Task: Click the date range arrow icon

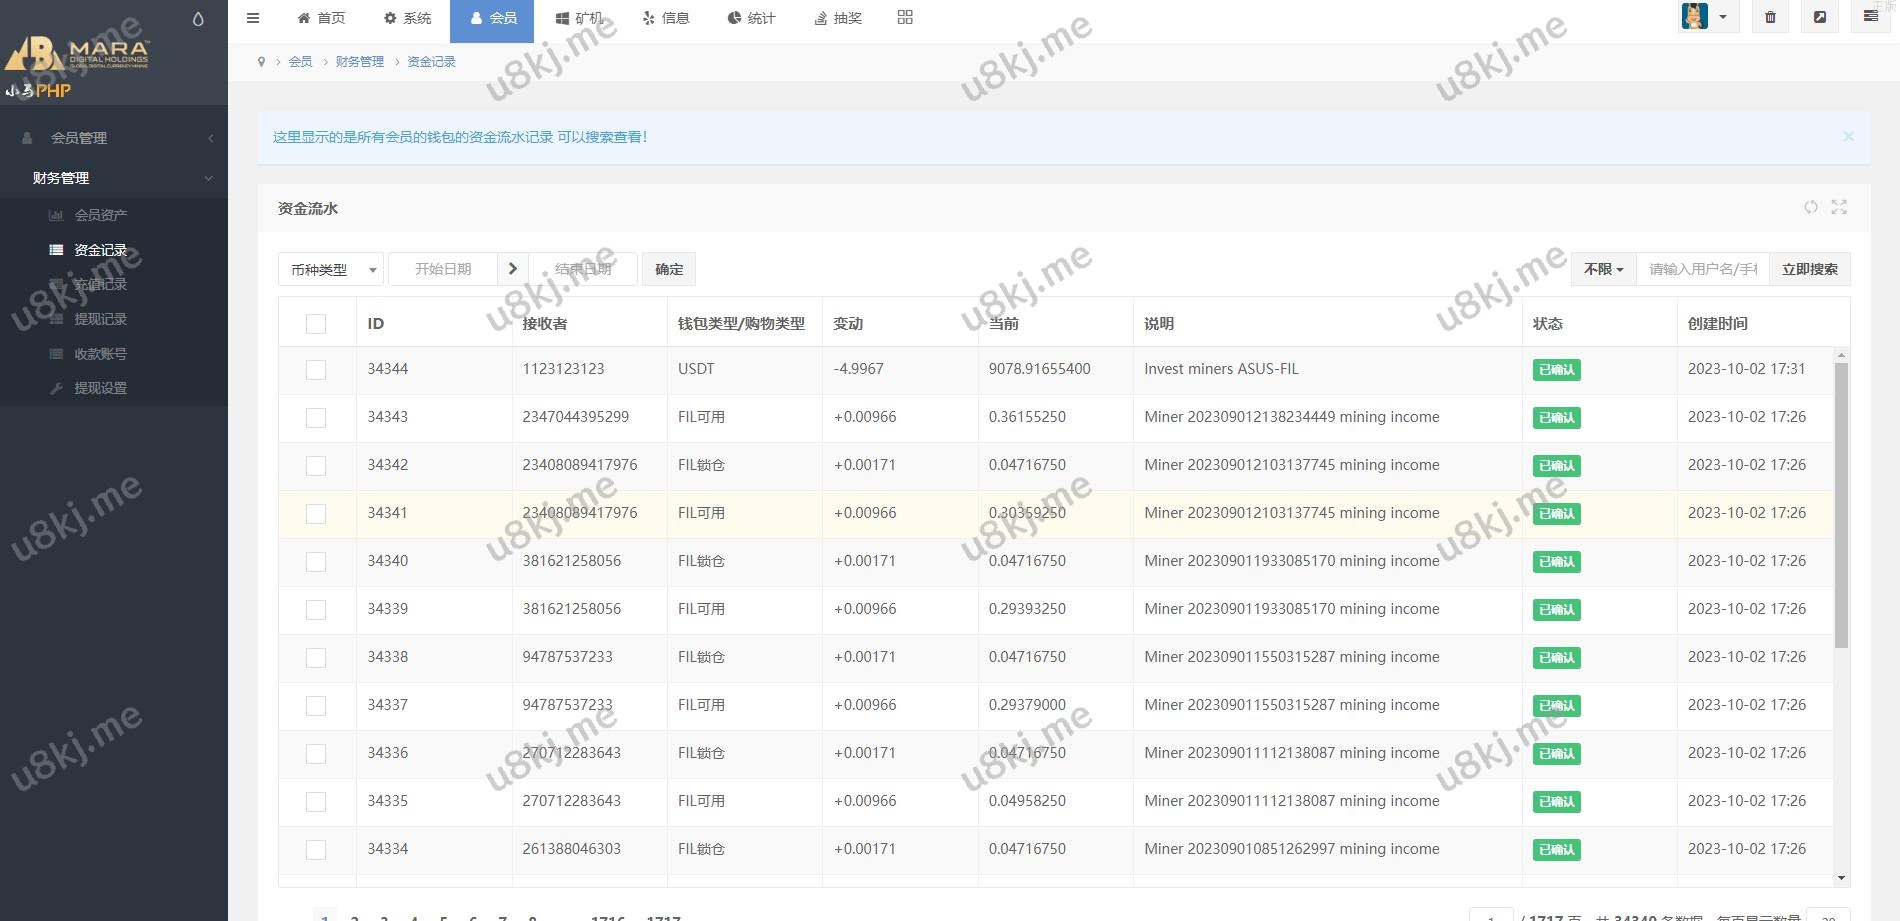Action: tap(512, 269)
